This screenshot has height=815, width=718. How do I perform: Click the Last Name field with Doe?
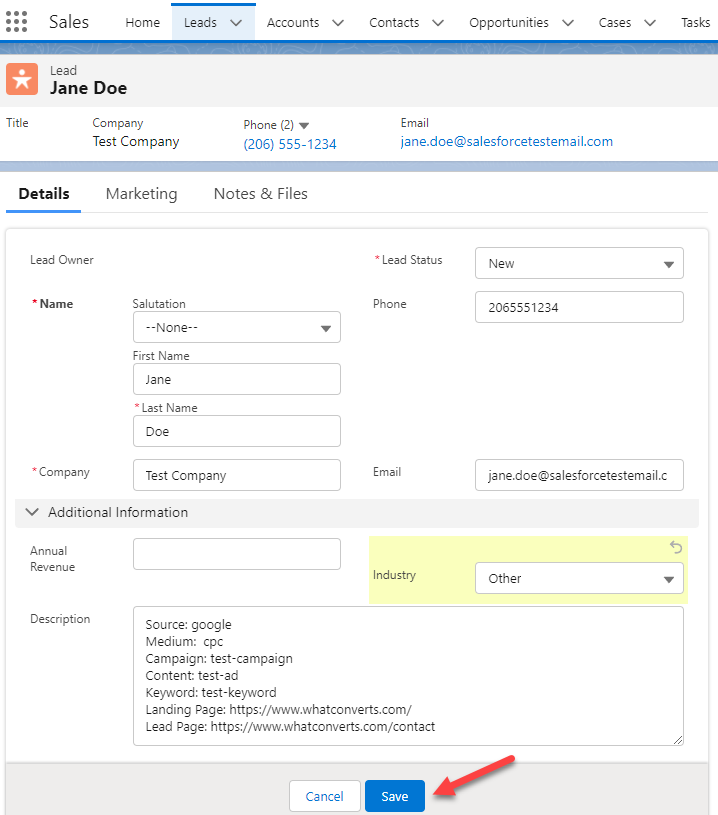click(x=237, y=431)
